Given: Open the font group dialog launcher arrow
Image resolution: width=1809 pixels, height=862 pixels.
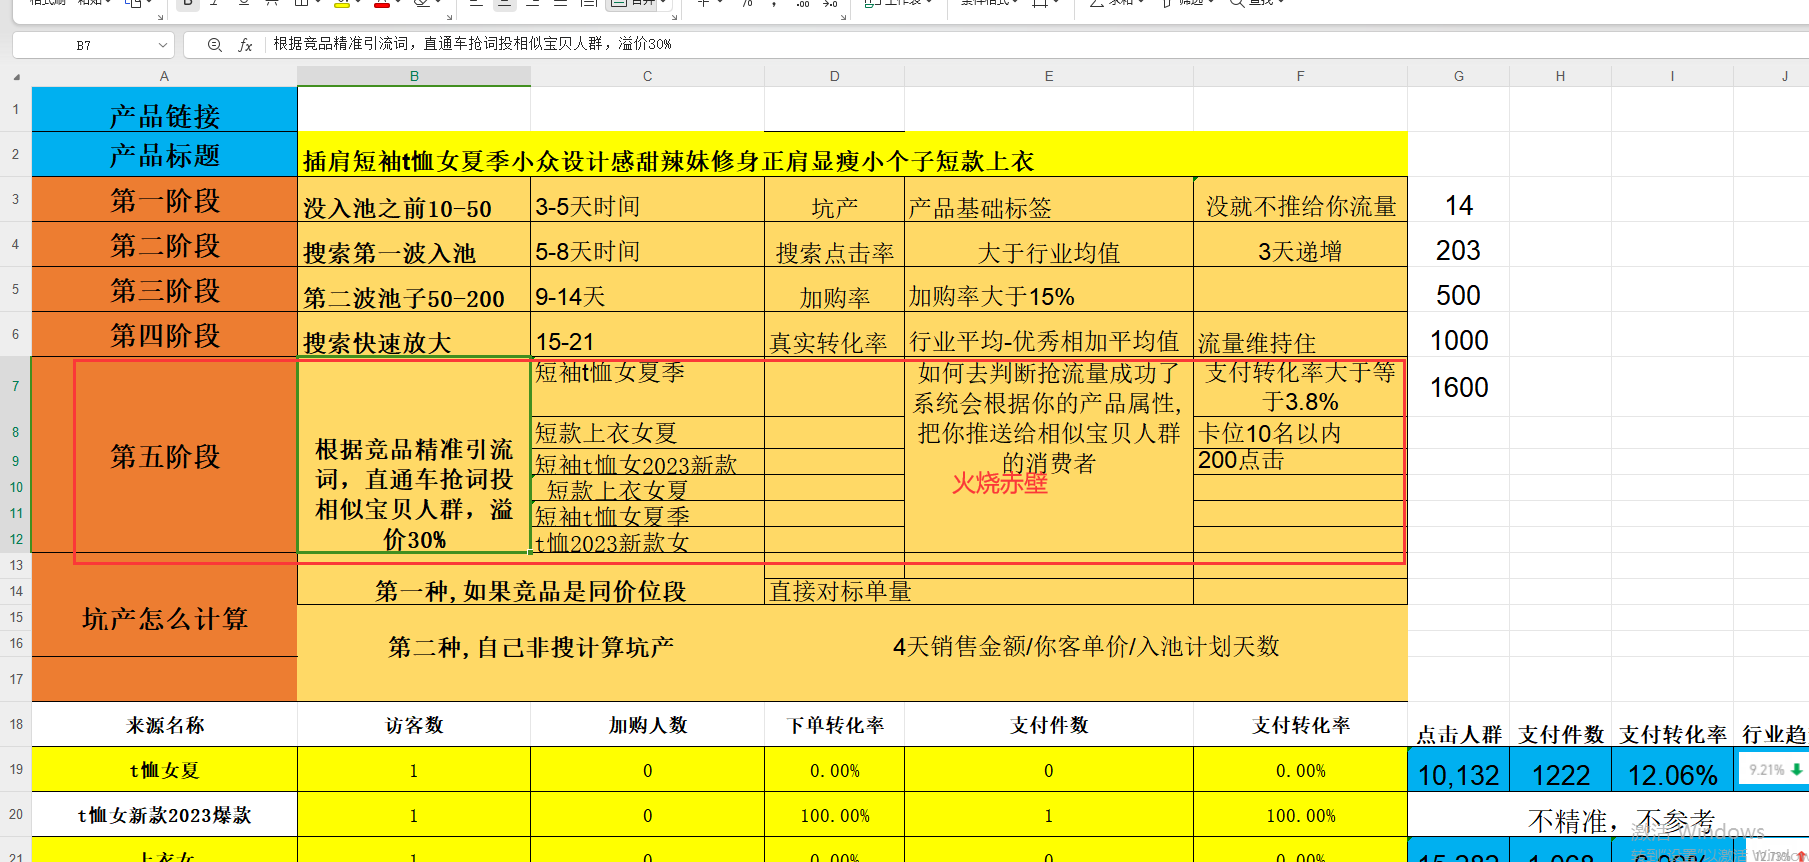Looking at the screenshot, I should coord(449,17).
